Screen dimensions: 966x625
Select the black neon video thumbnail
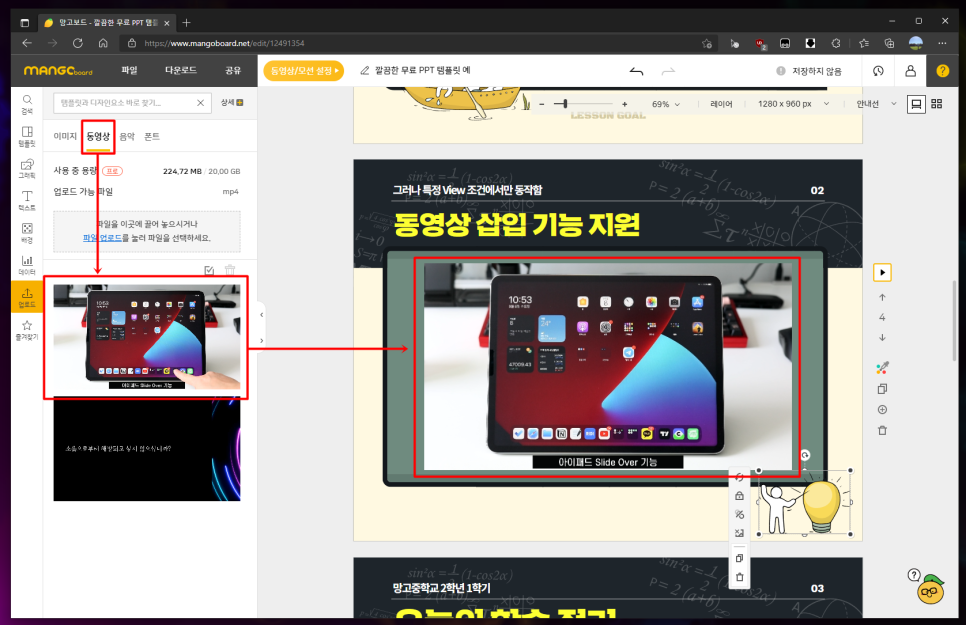[x=147, y=448]
